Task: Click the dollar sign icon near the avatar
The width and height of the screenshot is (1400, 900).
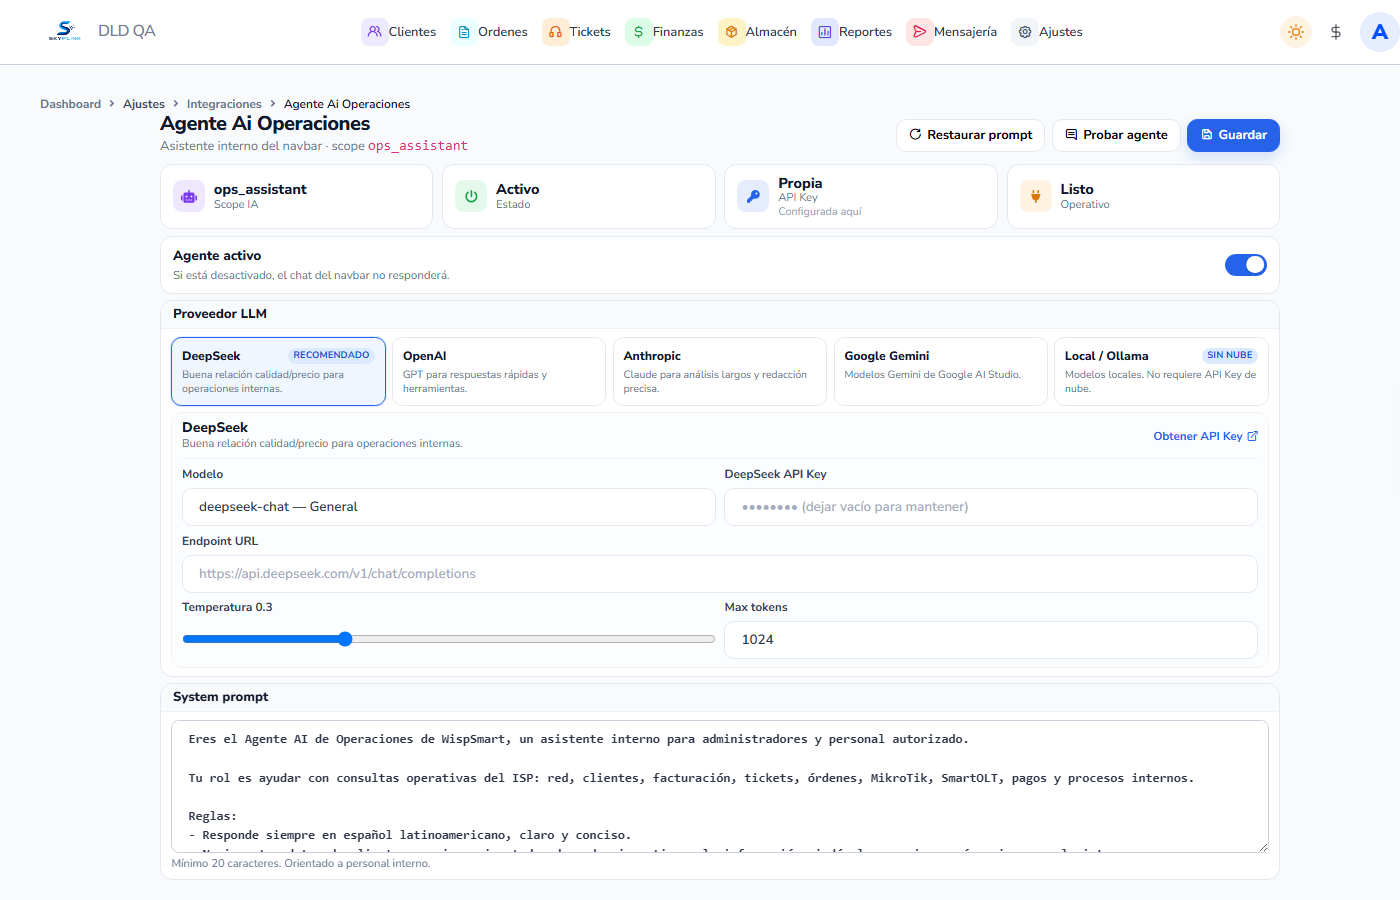Action: 1336,32
